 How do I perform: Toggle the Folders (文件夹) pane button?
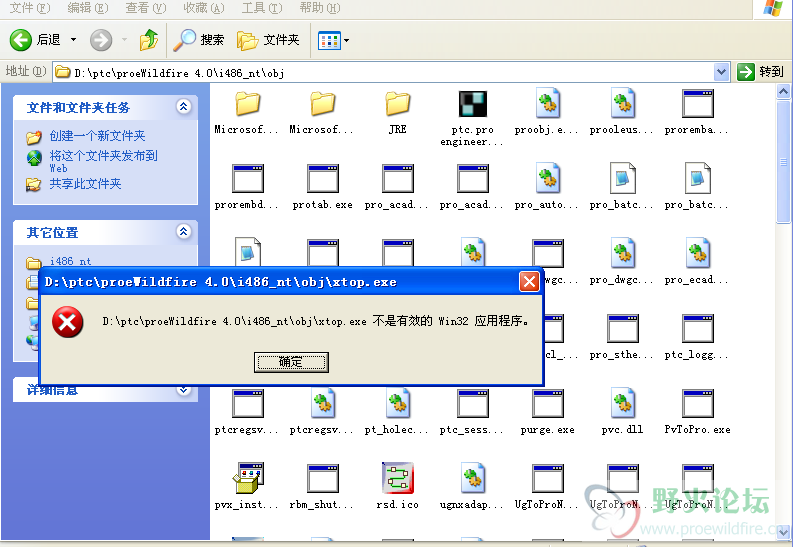269,40
